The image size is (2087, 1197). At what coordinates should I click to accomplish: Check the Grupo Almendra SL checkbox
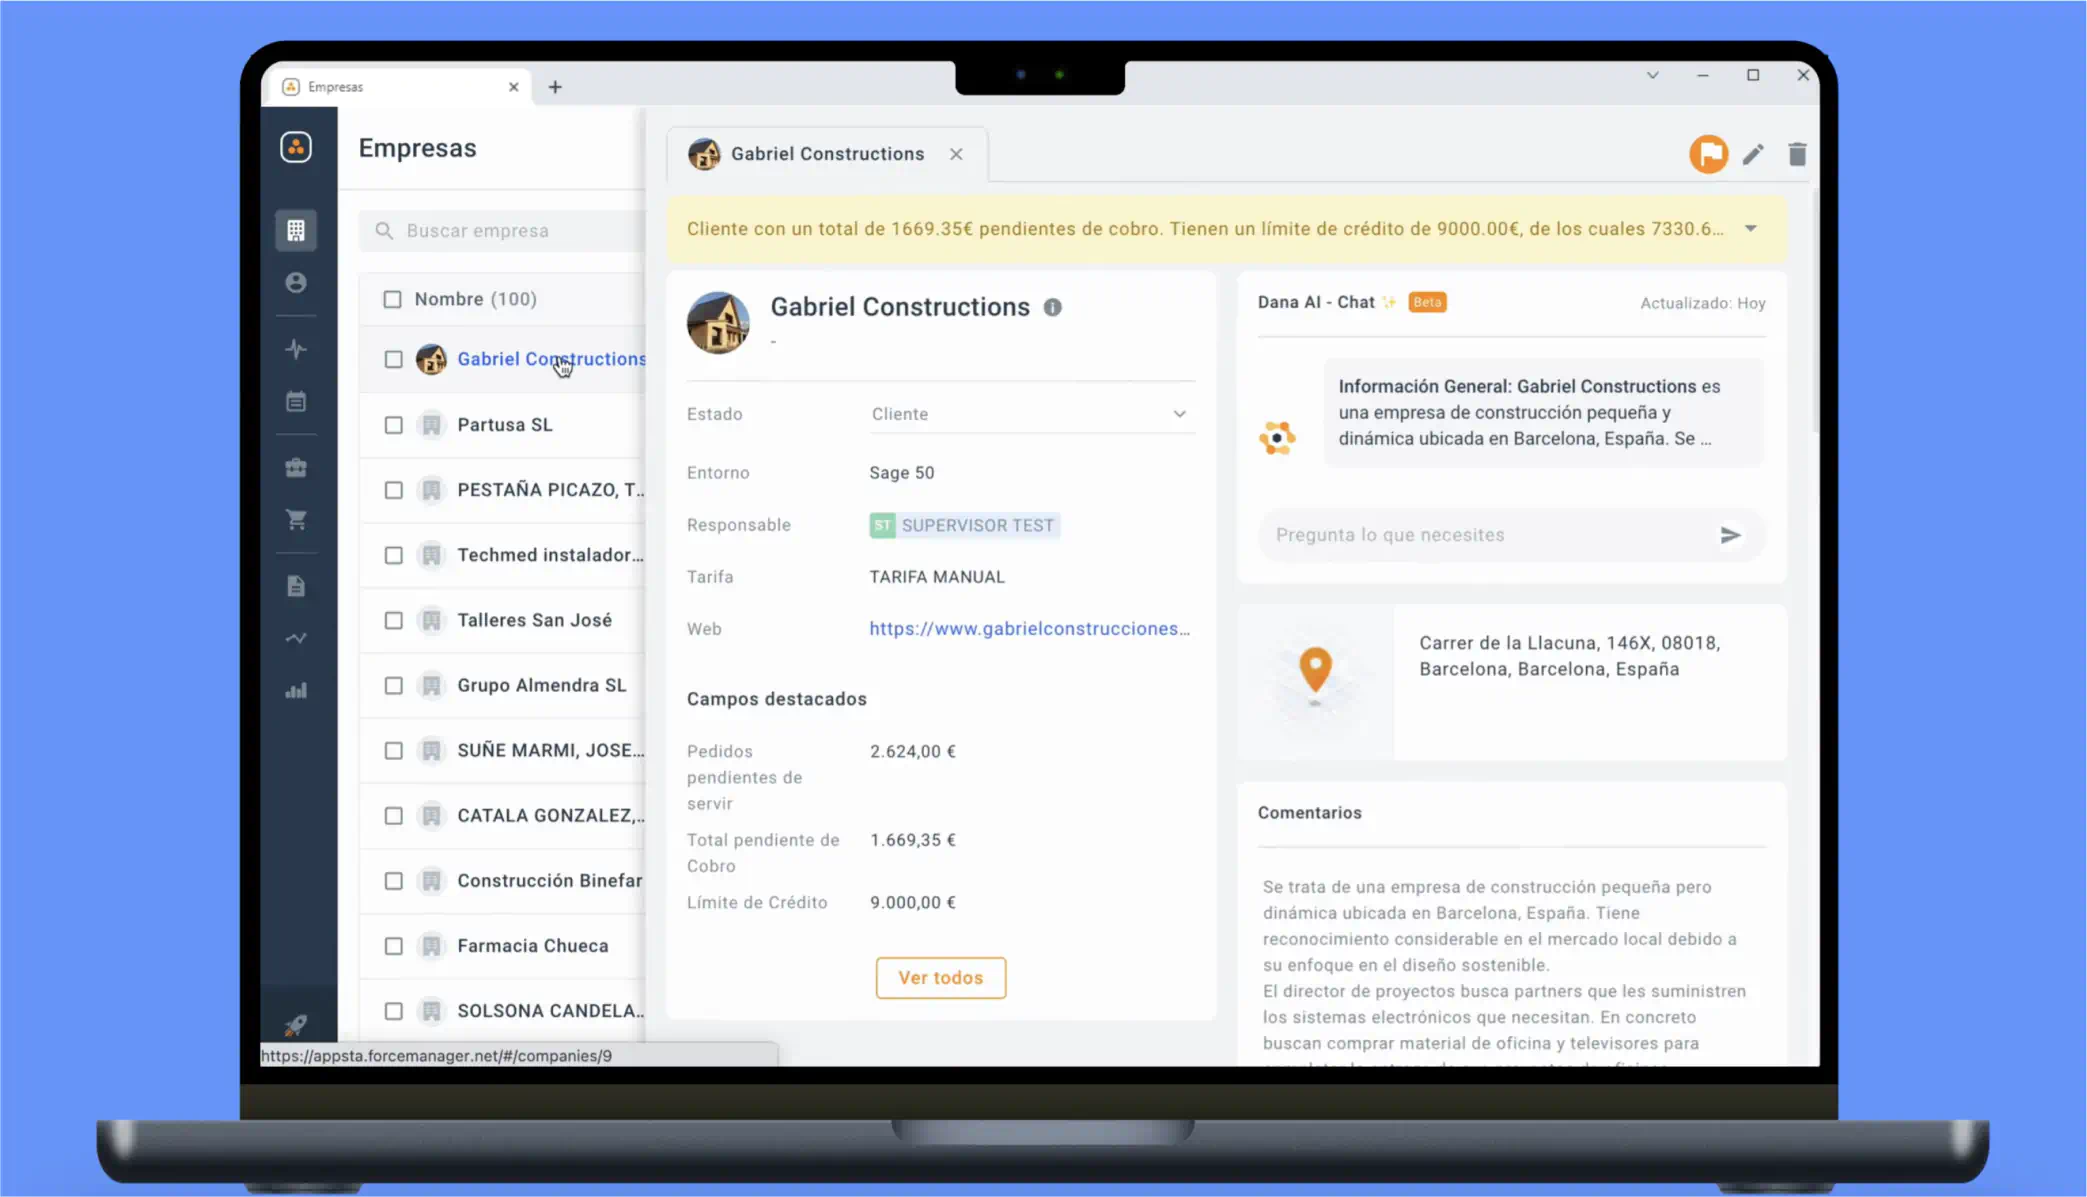point(394,685)
